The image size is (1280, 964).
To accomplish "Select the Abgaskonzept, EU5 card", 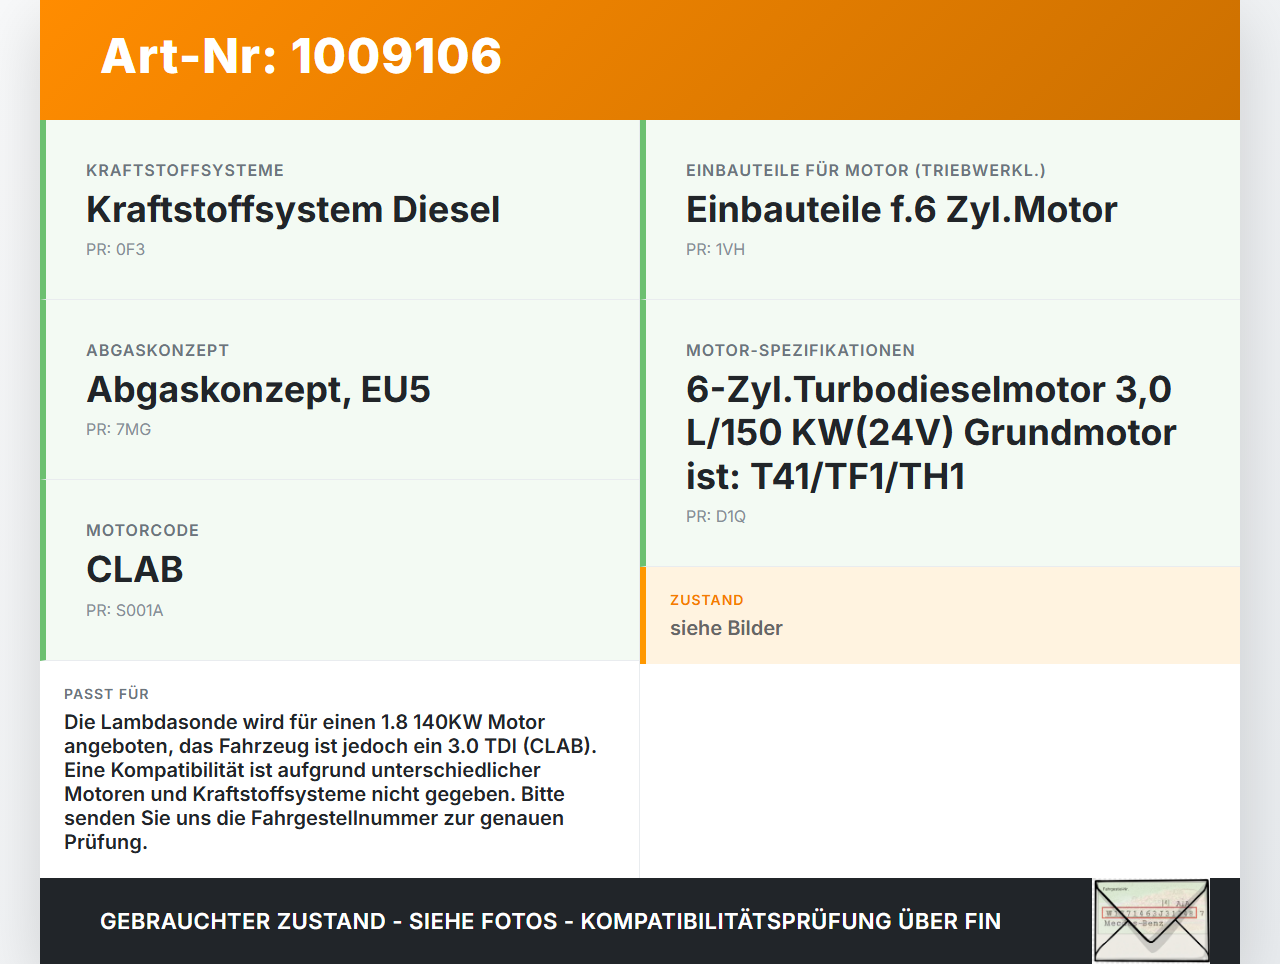I will (x=258, y=389).
